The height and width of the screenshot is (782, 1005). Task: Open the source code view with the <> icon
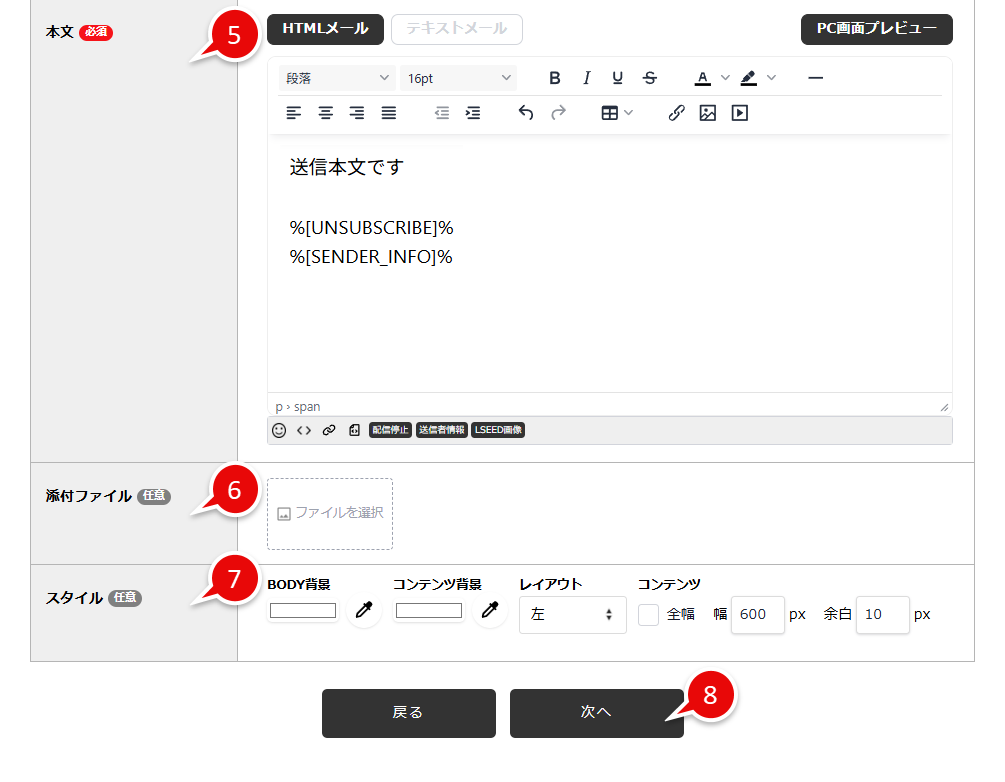point(302,430)
